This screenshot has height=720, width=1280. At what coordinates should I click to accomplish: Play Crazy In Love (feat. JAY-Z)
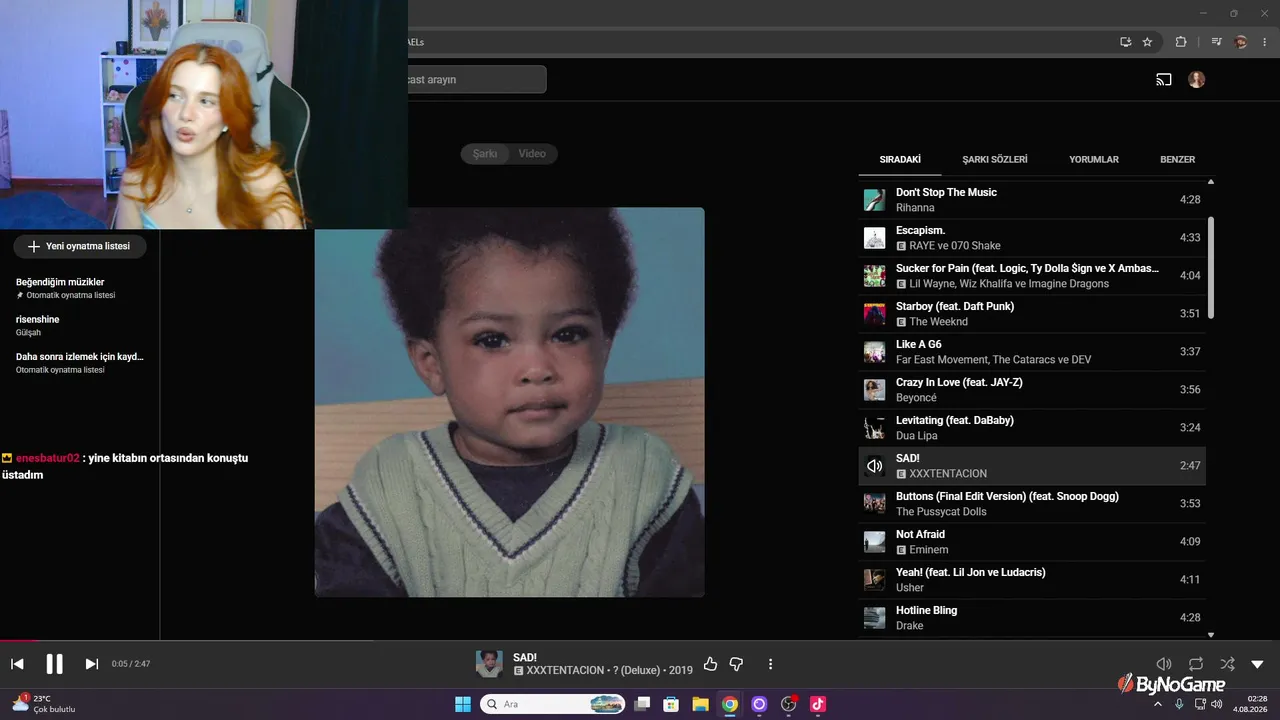pos(1032,390)
